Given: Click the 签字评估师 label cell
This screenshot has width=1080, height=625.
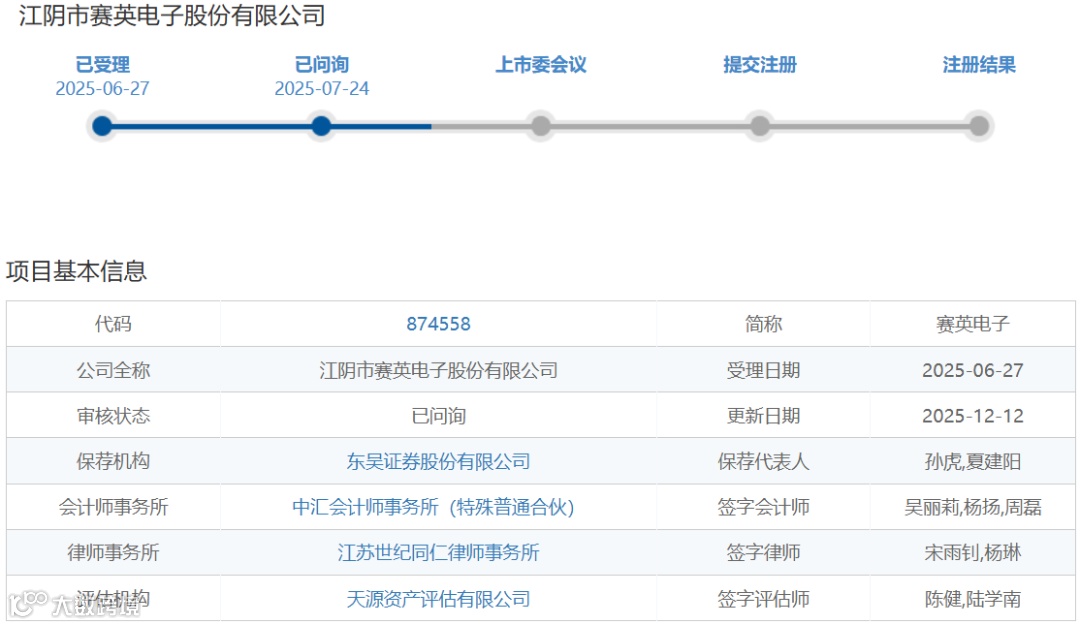Looking at the screenshot, I should 763,598.
